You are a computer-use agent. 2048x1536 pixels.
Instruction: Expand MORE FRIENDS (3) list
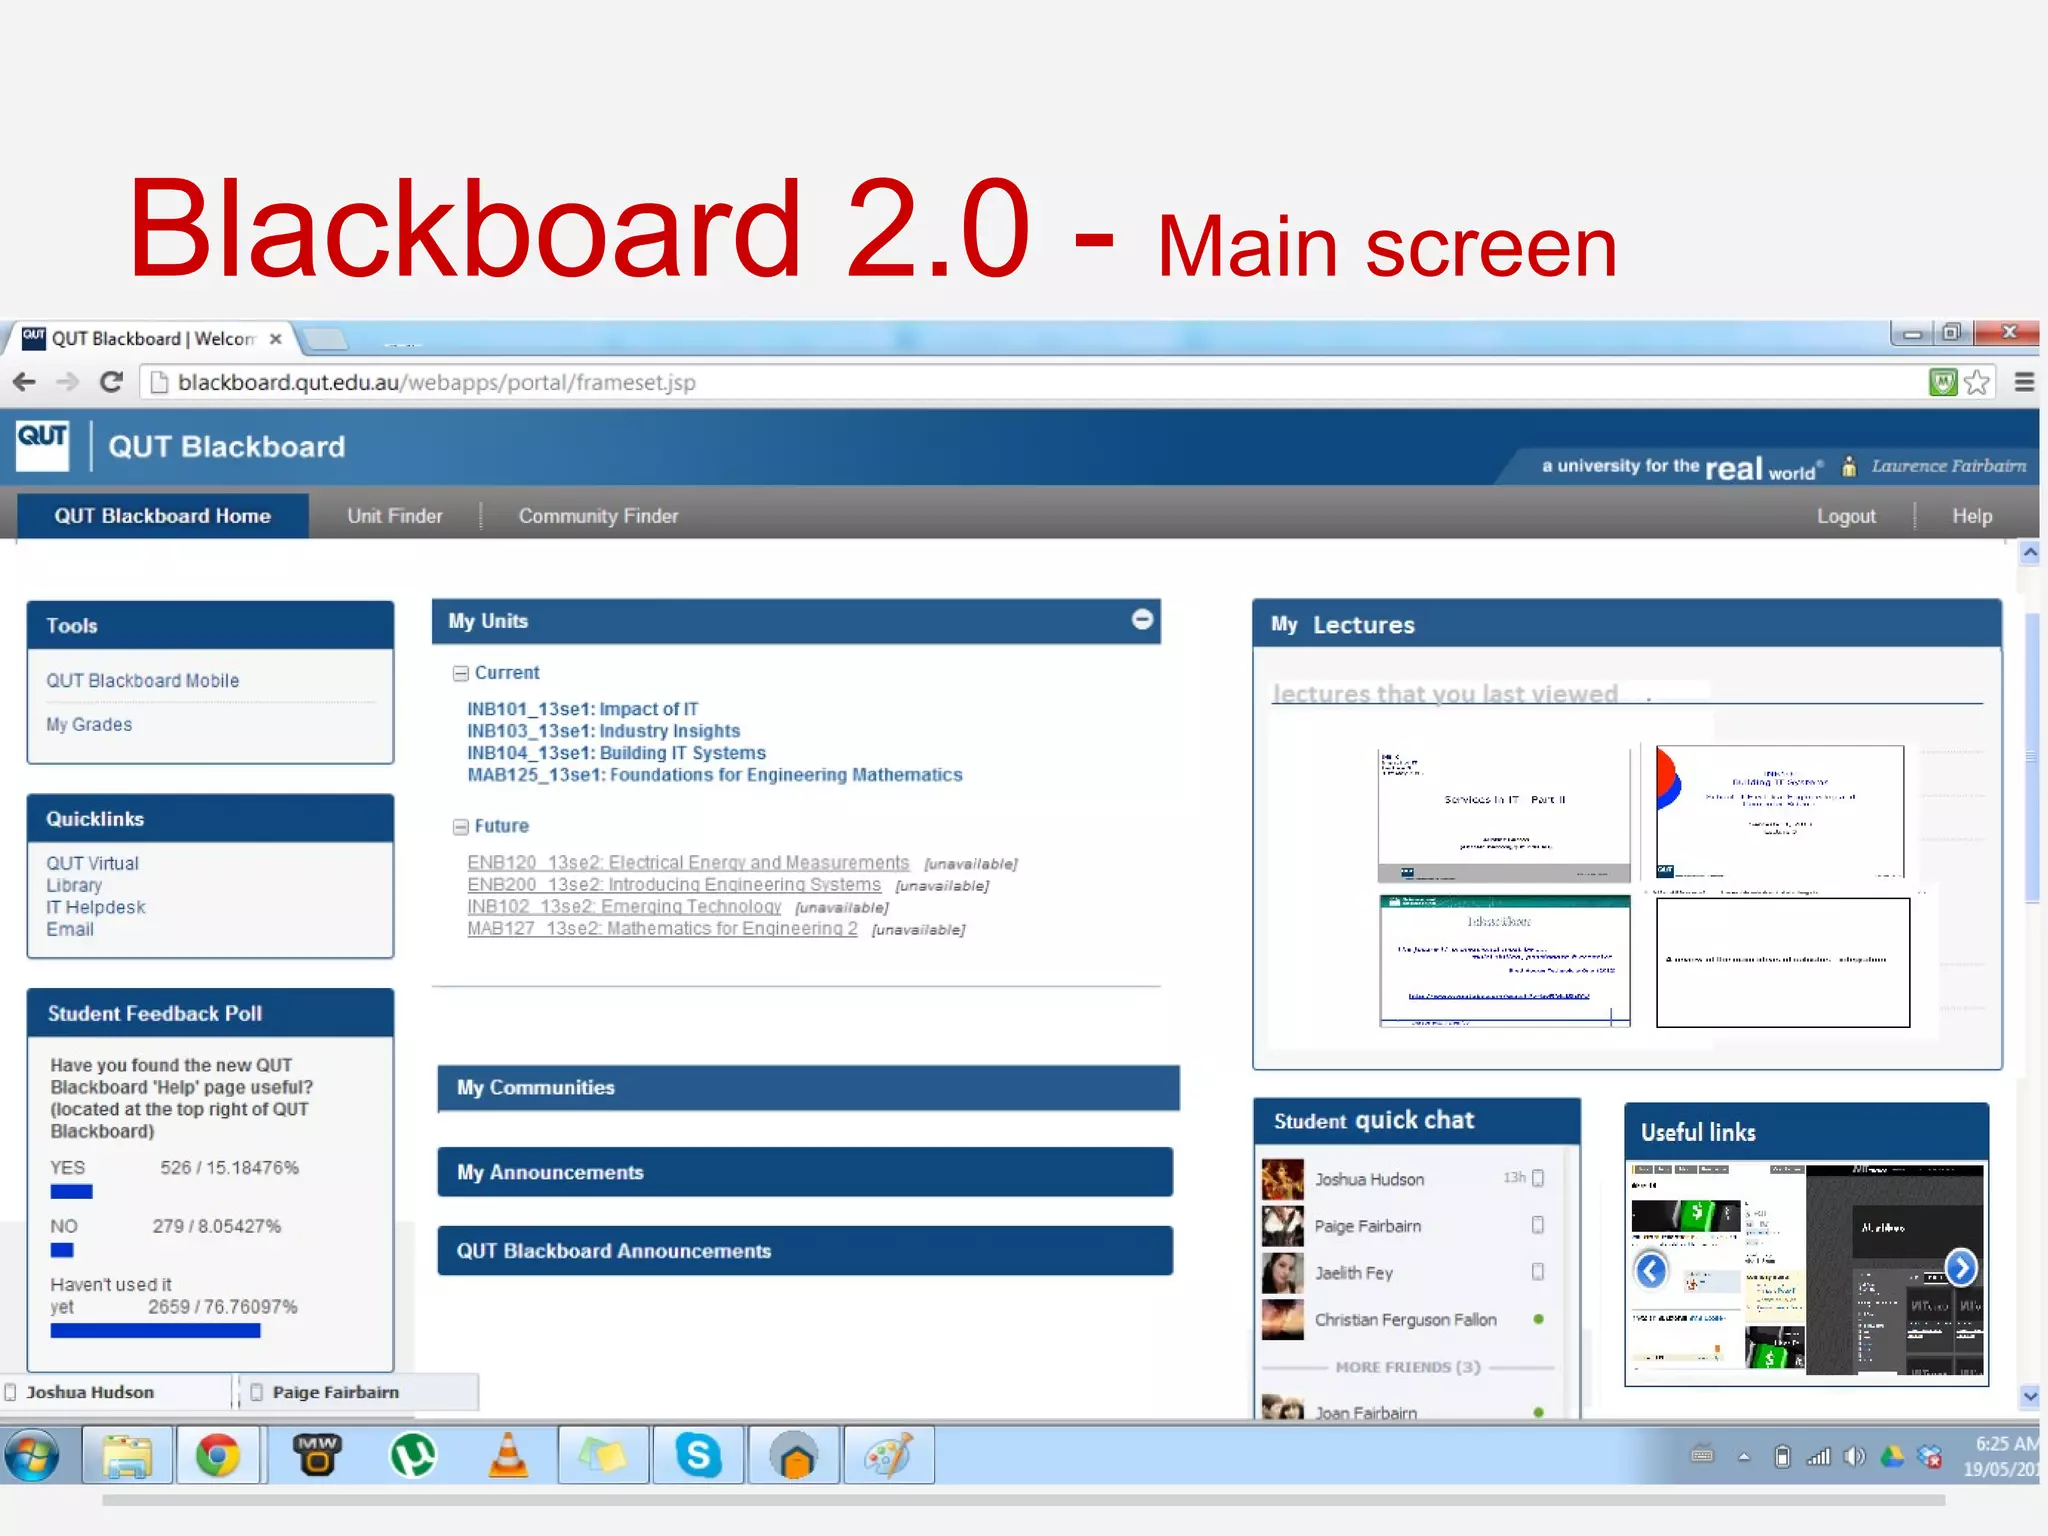1407,1367
